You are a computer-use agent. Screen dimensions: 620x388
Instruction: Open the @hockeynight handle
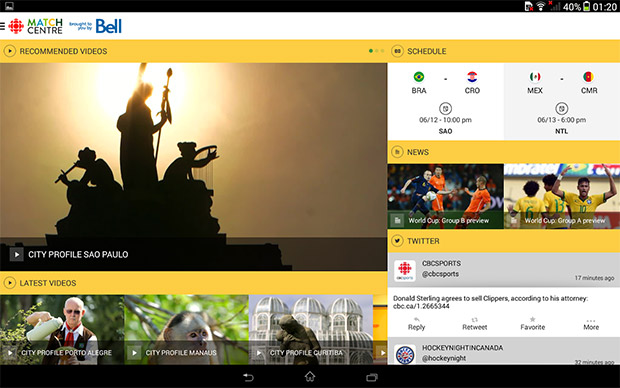[444, 358]
